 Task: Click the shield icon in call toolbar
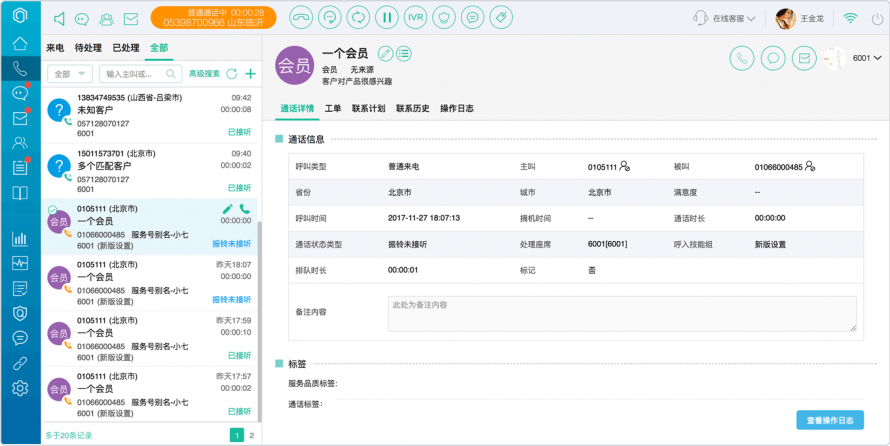tap(444, 18)
